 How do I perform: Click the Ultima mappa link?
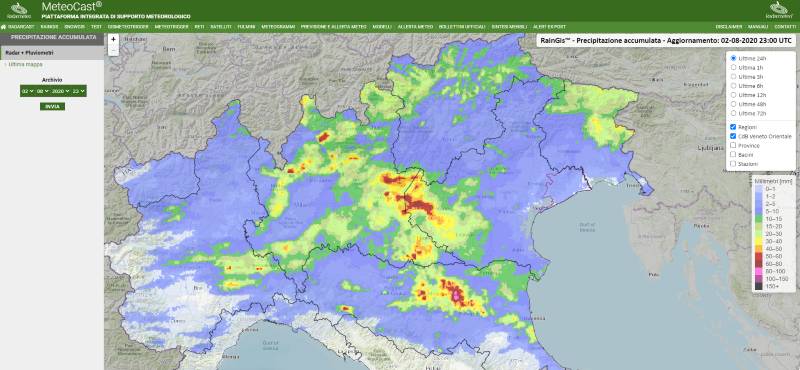[x=25, y=65]
